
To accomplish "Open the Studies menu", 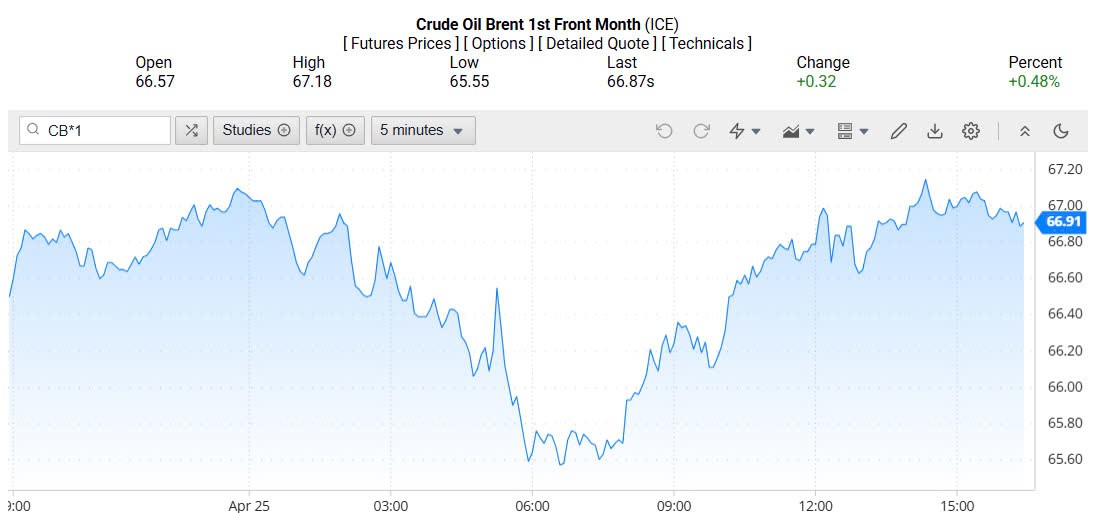I will click(x=256, y=130).
